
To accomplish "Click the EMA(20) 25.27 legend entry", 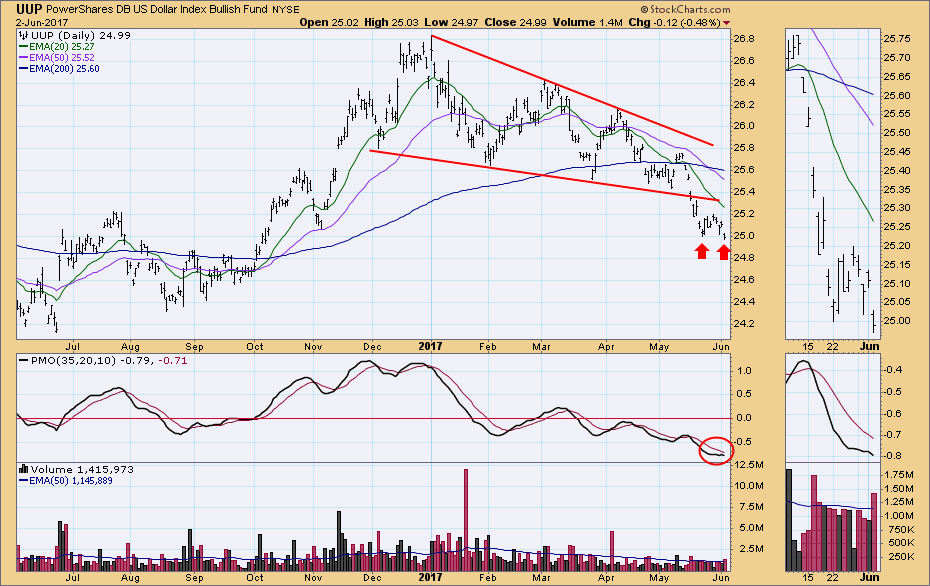I will (x=62, y=46).
